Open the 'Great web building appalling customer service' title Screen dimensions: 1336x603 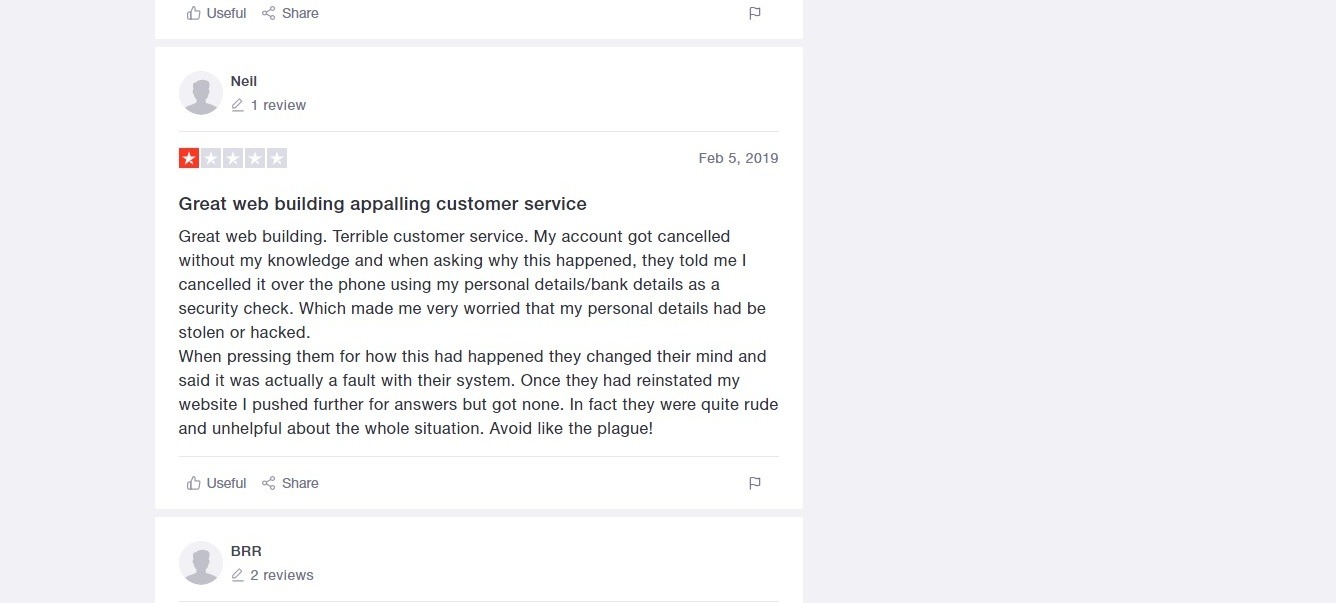pyautogui.click(x=382, y=204)
